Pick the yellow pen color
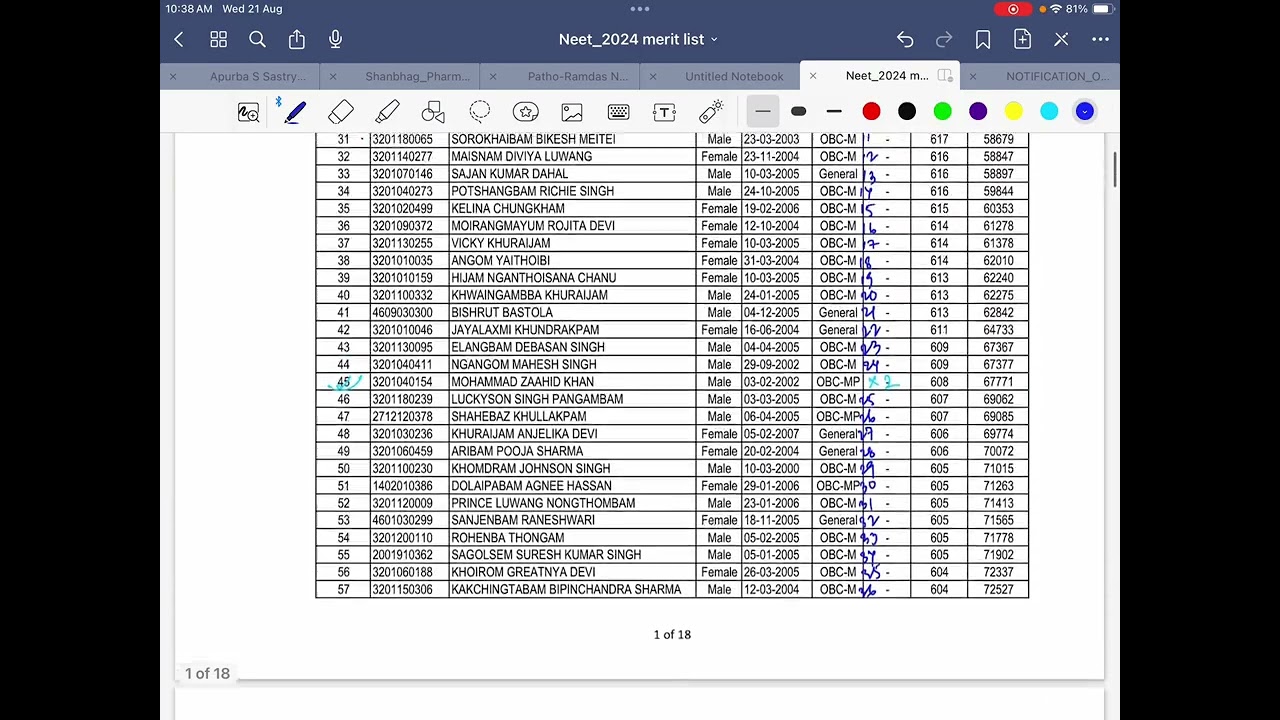Screen dimensions: 1280x720 point(1013,112)
